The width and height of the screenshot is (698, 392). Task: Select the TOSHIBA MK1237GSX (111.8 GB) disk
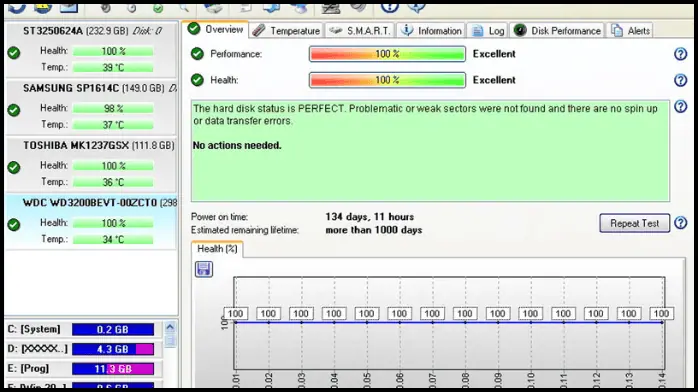91,164
